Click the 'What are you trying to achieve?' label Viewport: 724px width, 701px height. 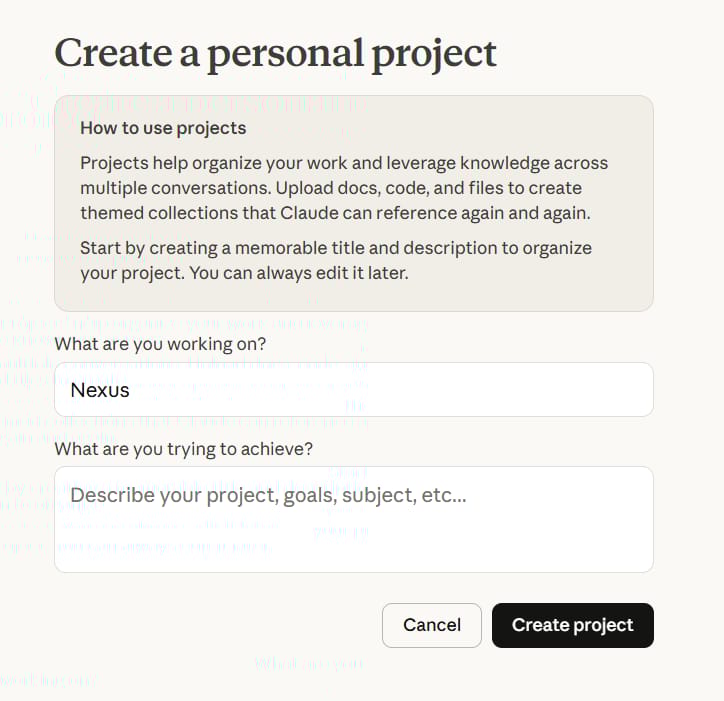[x=183, y=449]
